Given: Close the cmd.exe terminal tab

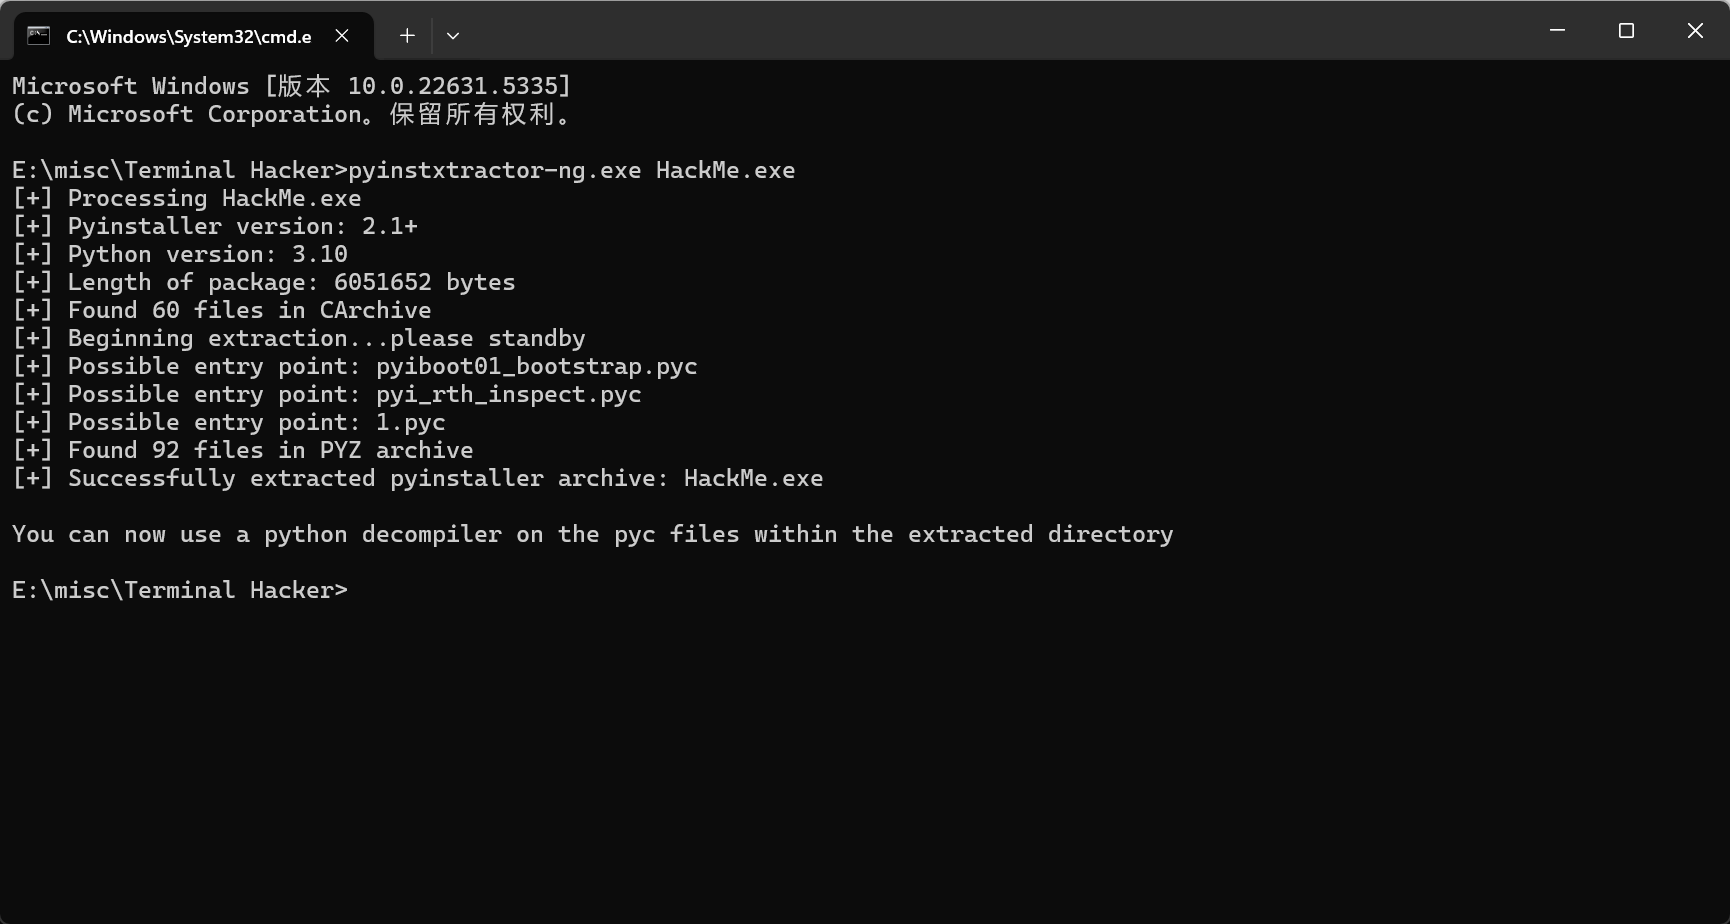Looking at the screenshot, I should [342, 36].
